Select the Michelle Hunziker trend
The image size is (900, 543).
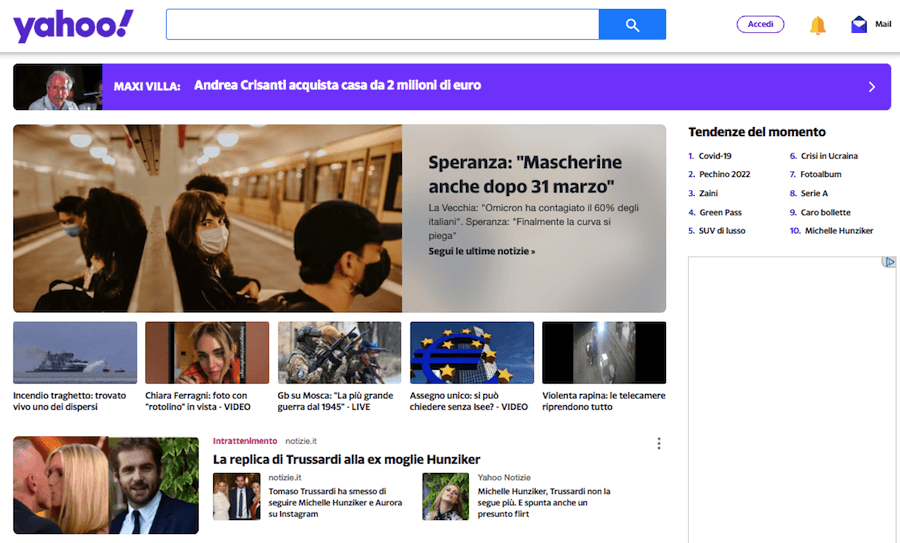(839, 231)
